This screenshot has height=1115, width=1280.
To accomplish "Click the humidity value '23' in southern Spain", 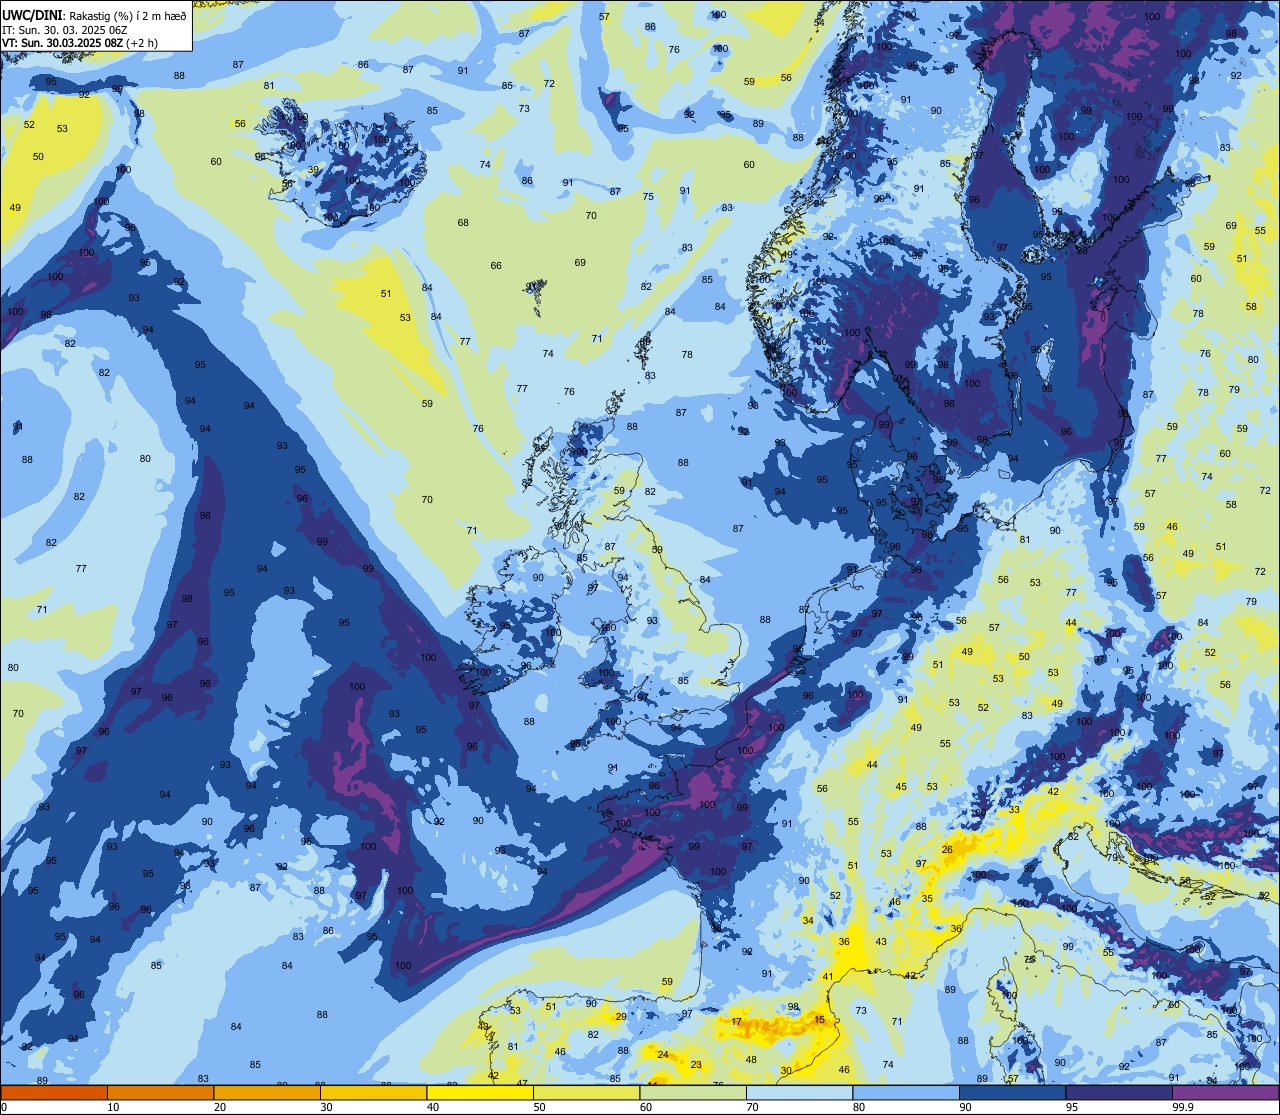I will pos(696,1065).
